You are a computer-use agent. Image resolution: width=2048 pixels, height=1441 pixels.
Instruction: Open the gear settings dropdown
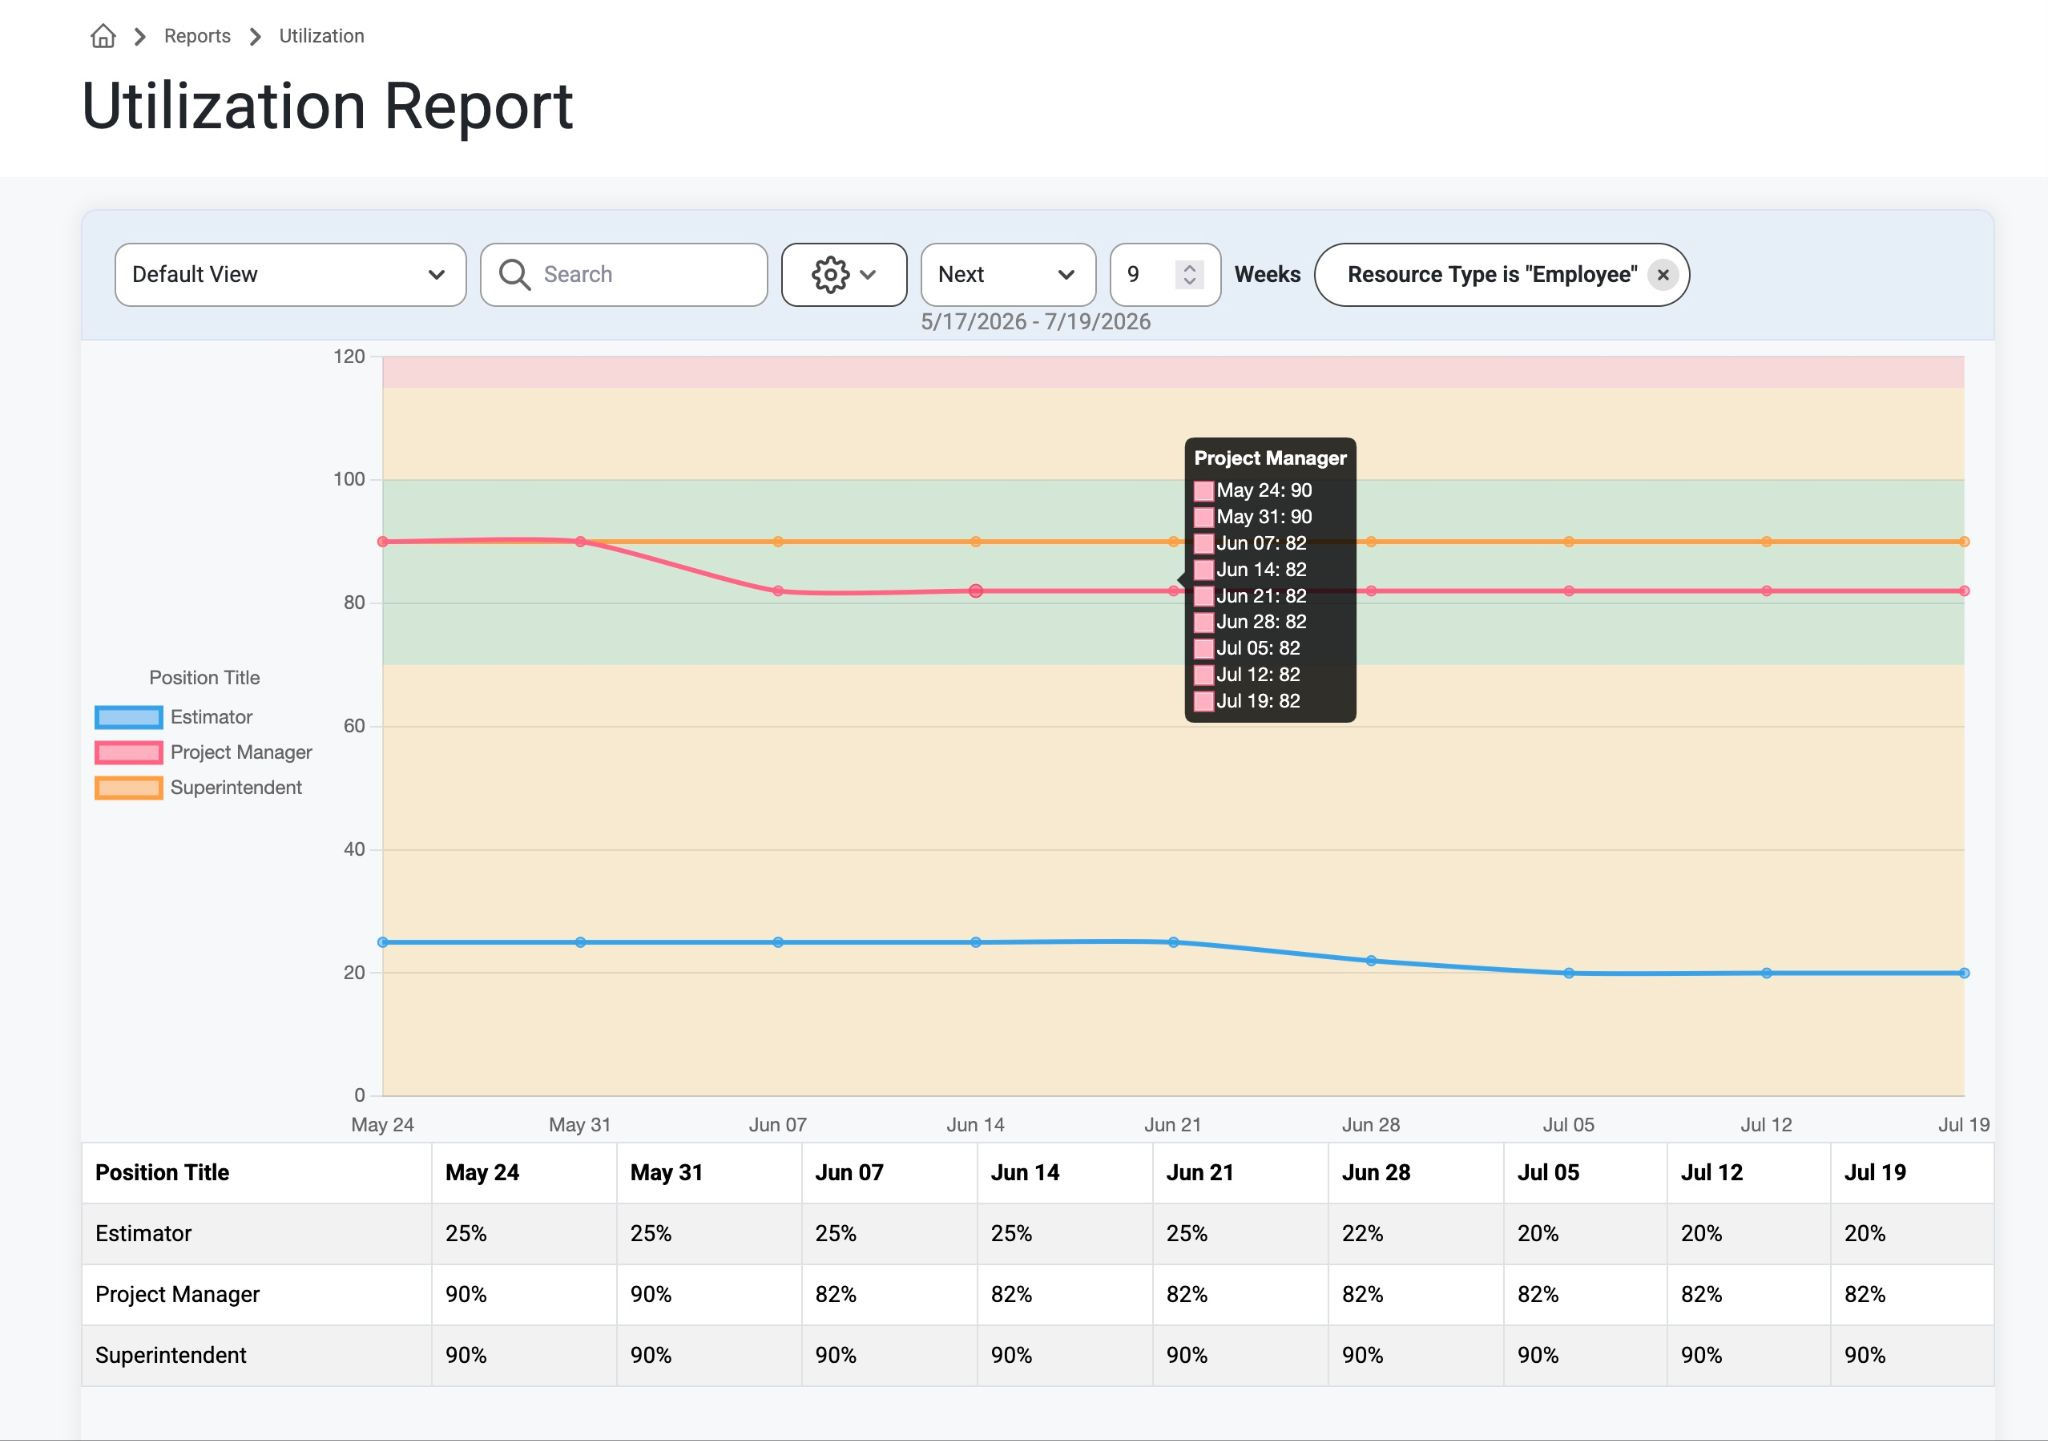[x=844, y=274]
